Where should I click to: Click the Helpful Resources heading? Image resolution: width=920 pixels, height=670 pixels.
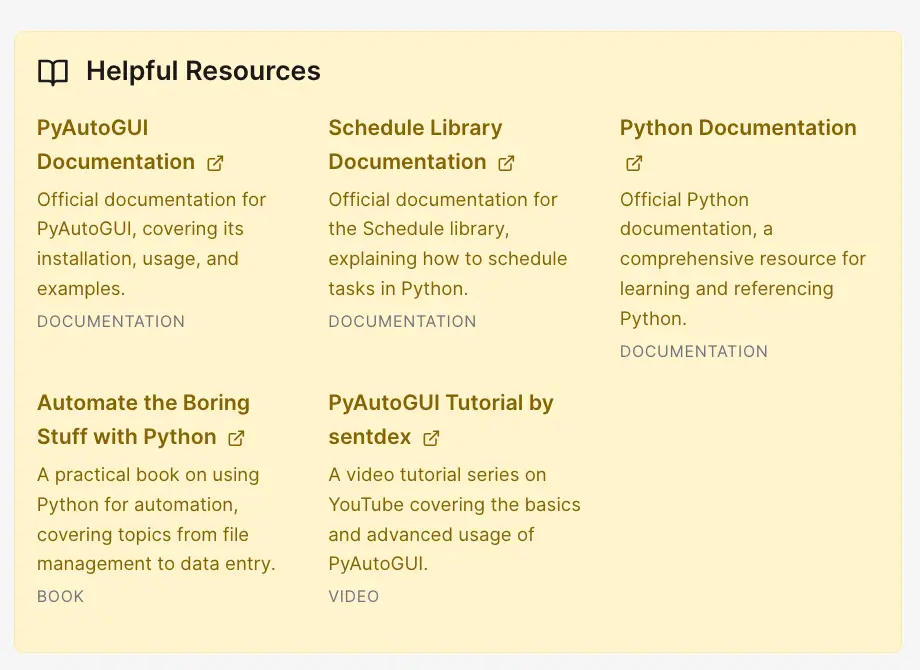(x=203, y=71)
